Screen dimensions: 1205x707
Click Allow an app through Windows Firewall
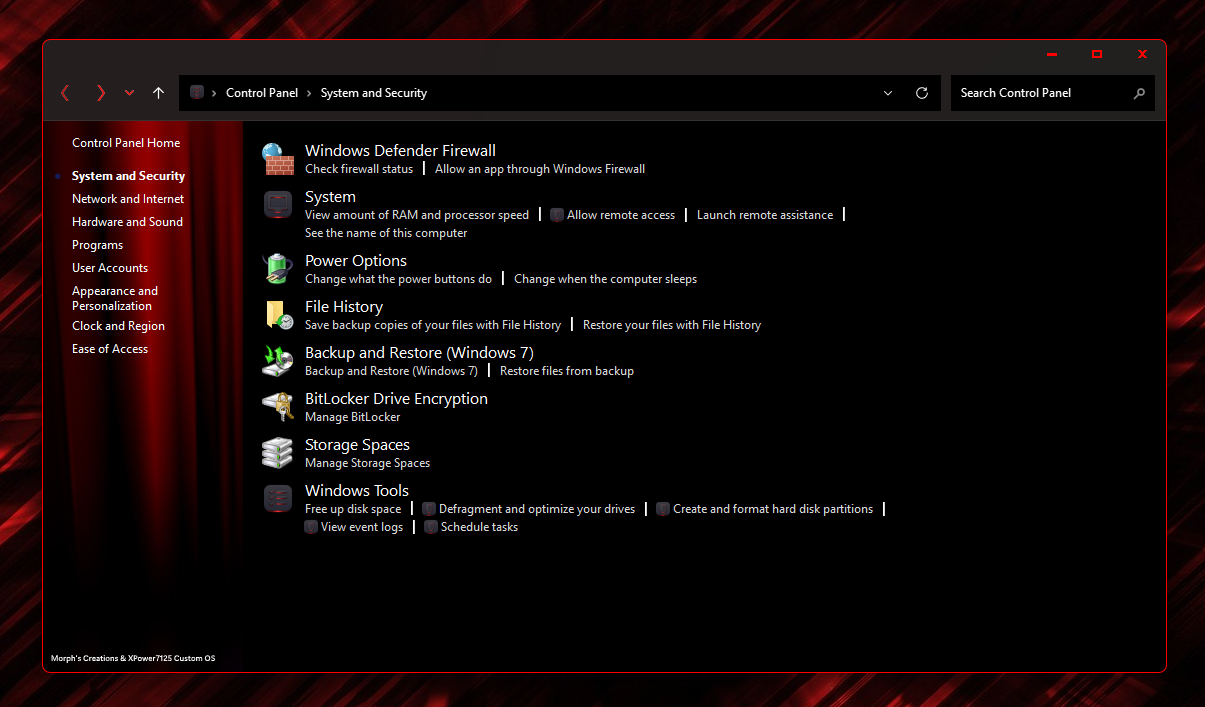coord(540,169)
